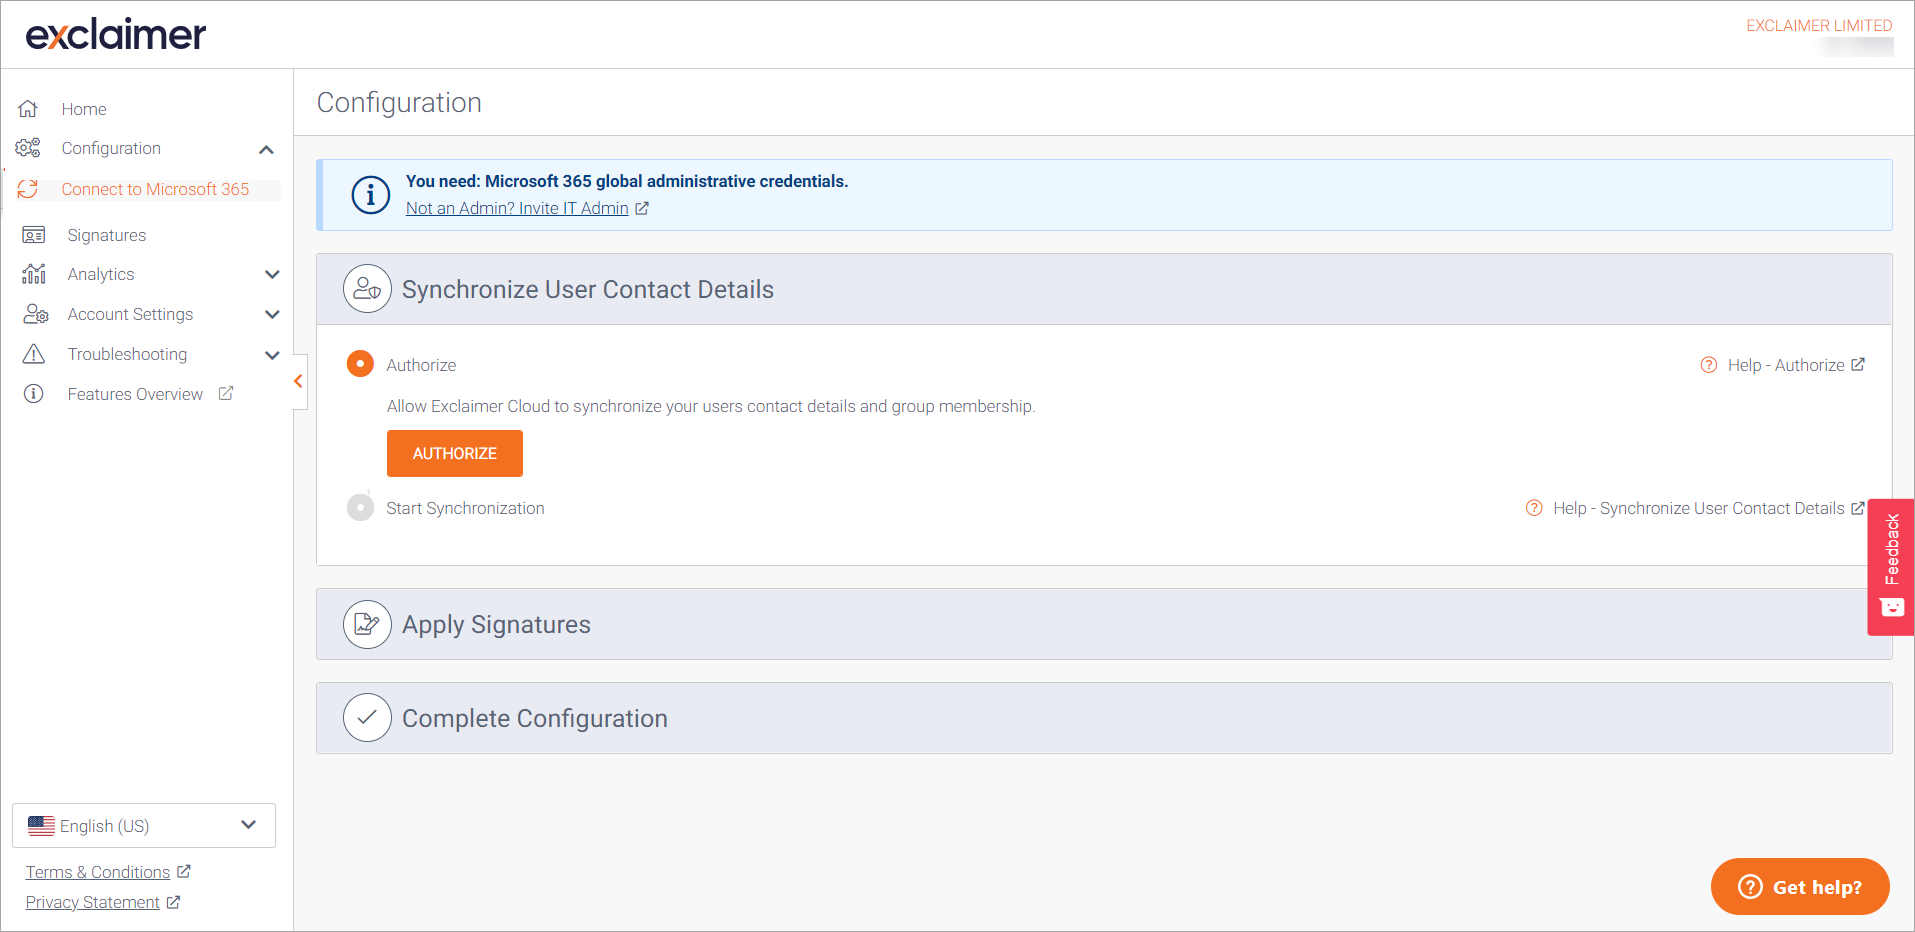Click the Features Overview info icon
Screen dimensions: 1915x932
click(34, 394)
